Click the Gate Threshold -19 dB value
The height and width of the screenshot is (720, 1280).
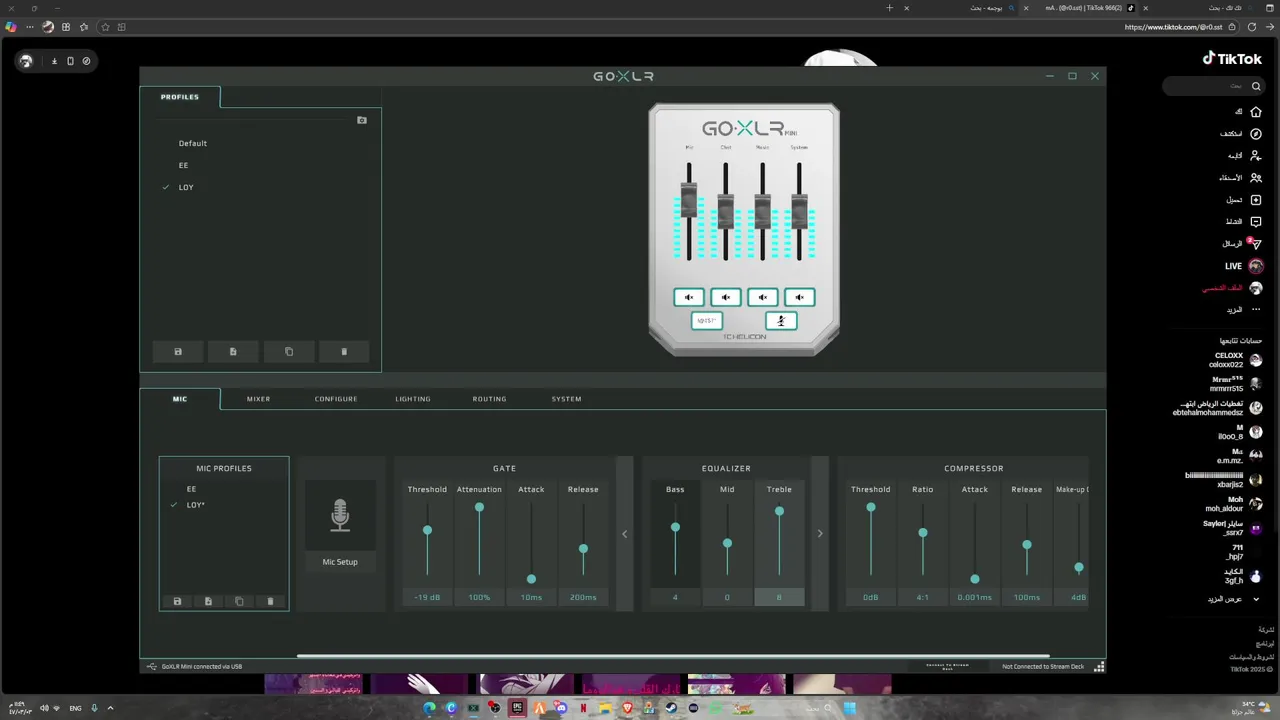[427, 597]
